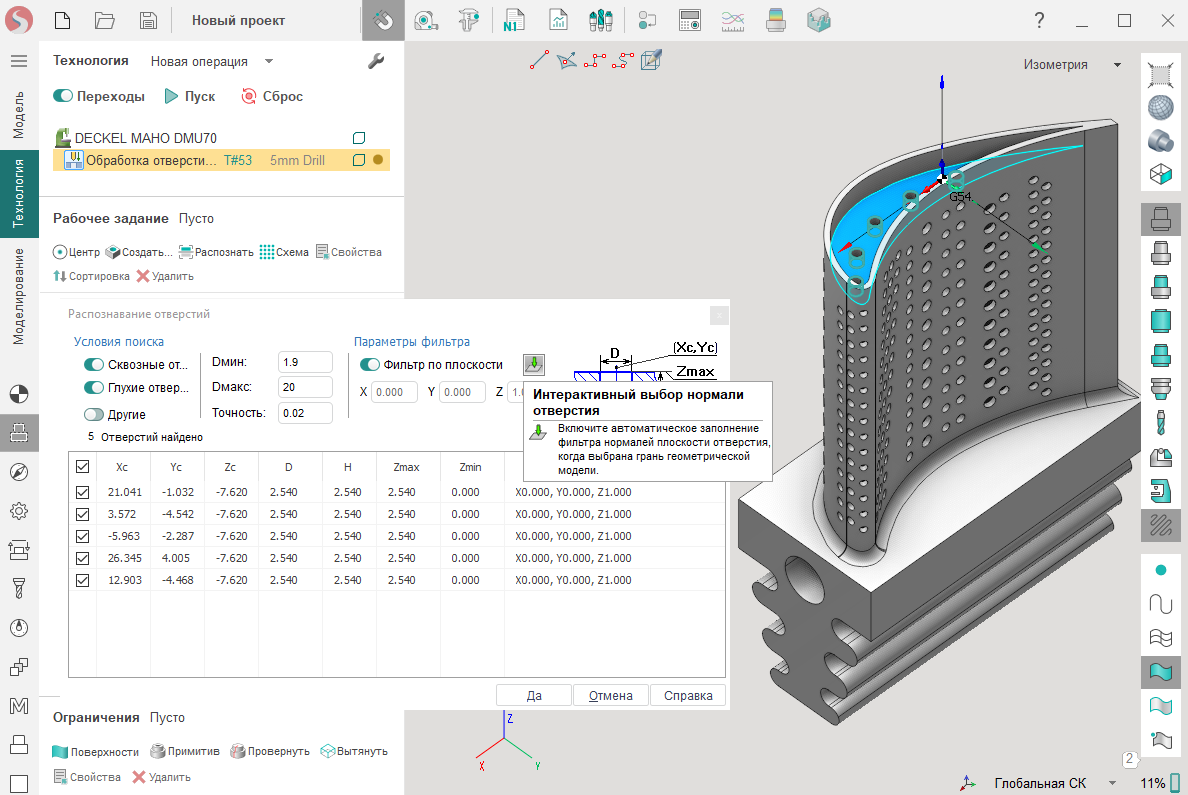Open project with the folder icon
The width and height of the screenshot is (1188, 795).
pos(105,20)
